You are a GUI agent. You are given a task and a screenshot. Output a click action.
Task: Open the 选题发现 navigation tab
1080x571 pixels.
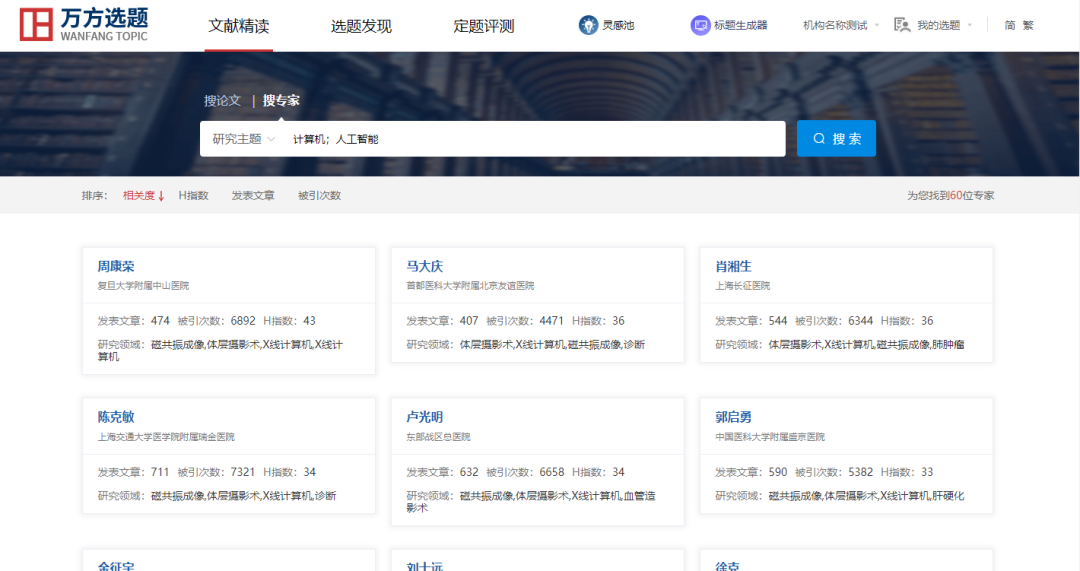(361, 26)
